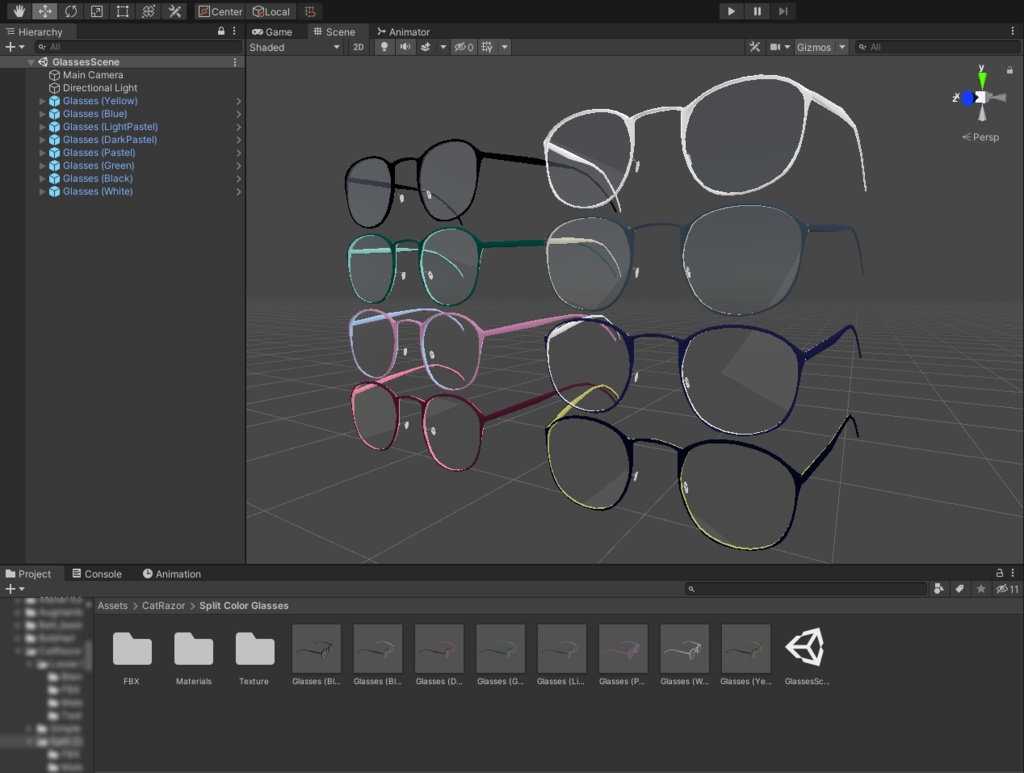The image size is (1024, 773).
Task: Click Pause in the playback controls
Action: [x=758, y=11]
